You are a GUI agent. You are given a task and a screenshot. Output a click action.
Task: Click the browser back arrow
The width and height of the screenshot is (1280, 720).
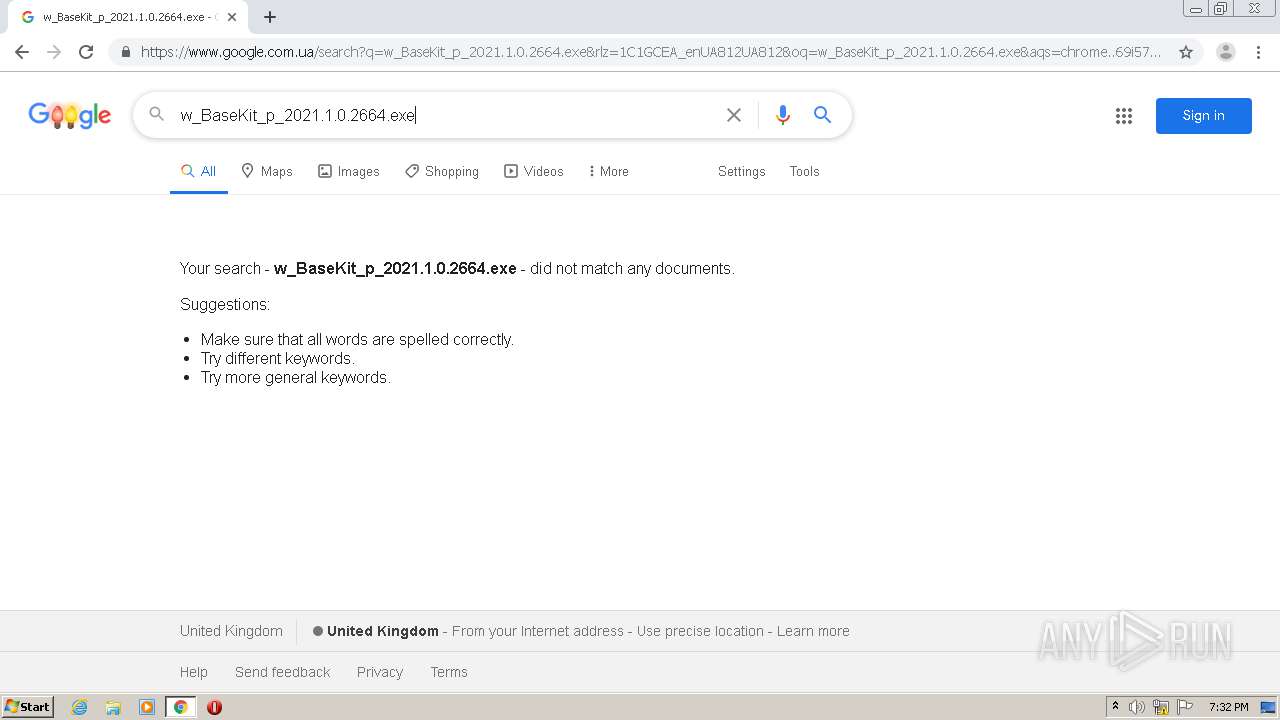tap(22, 52)
